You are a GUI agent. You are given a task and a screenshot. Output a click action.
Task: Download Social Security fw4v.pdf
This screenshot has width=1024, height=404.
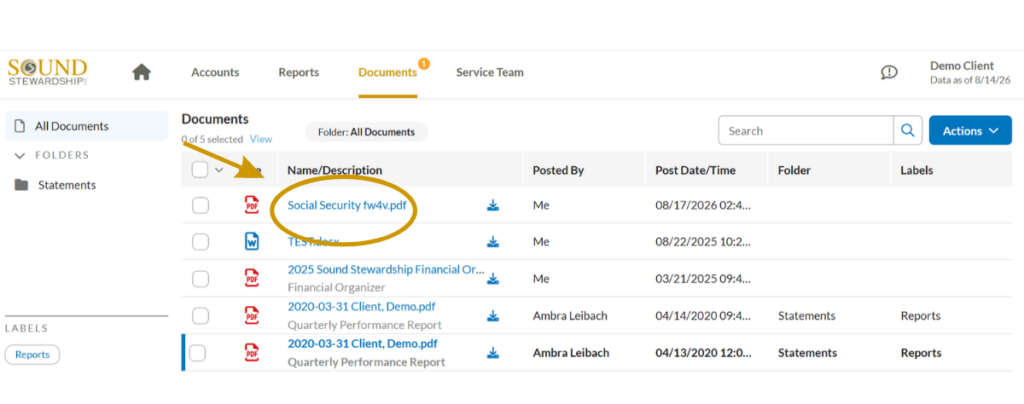click(492, 206)
